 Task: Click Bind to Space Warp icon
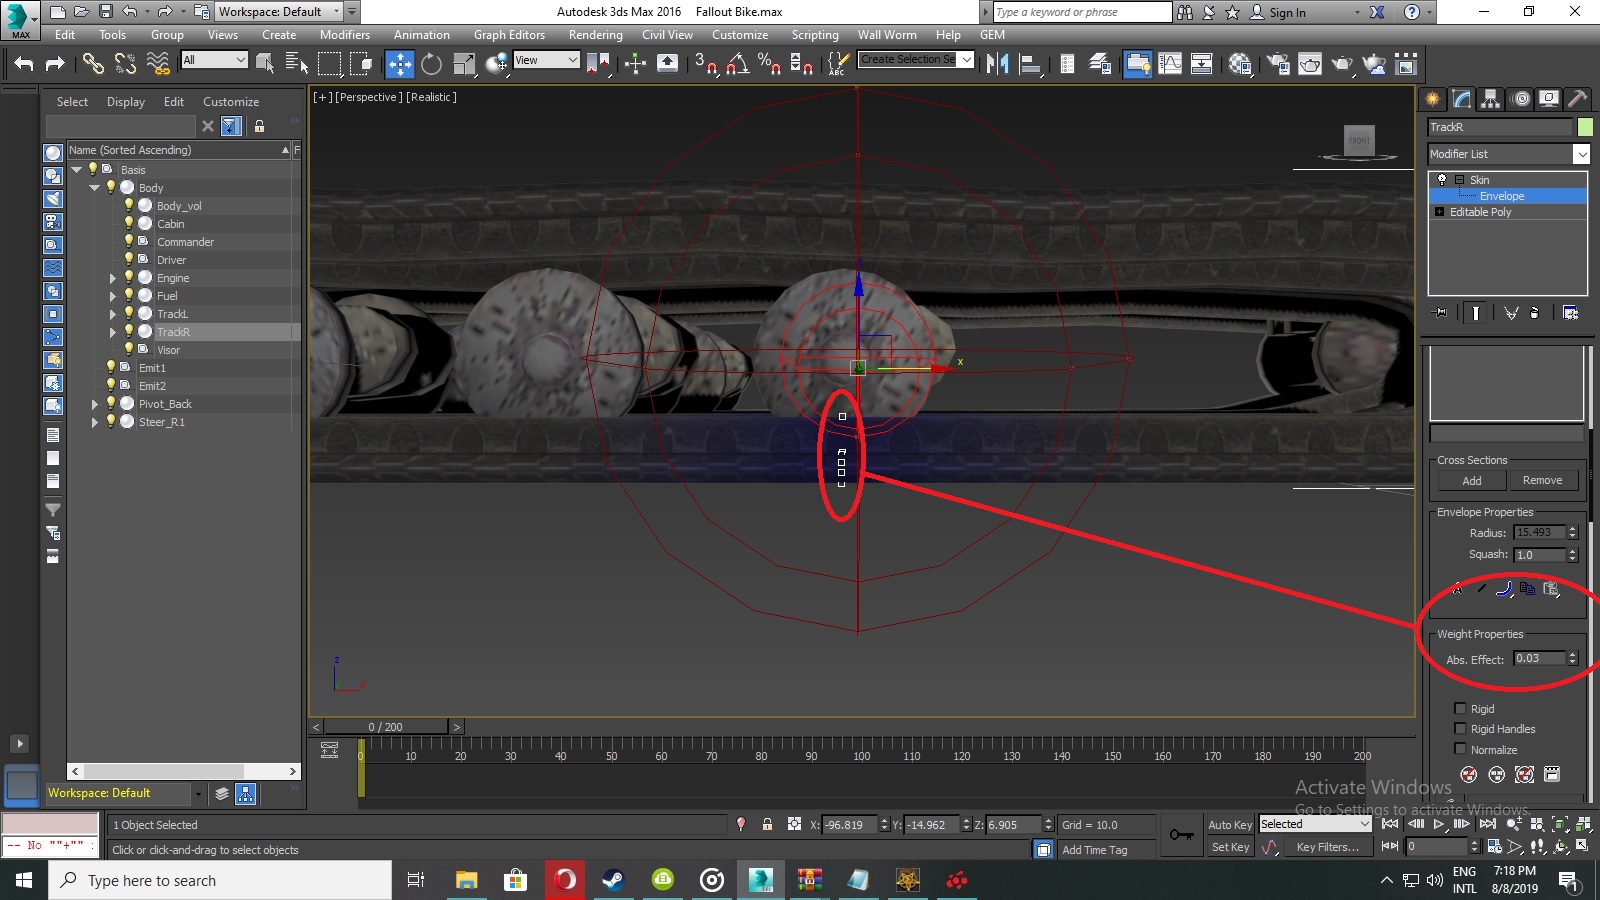[158, 64]
